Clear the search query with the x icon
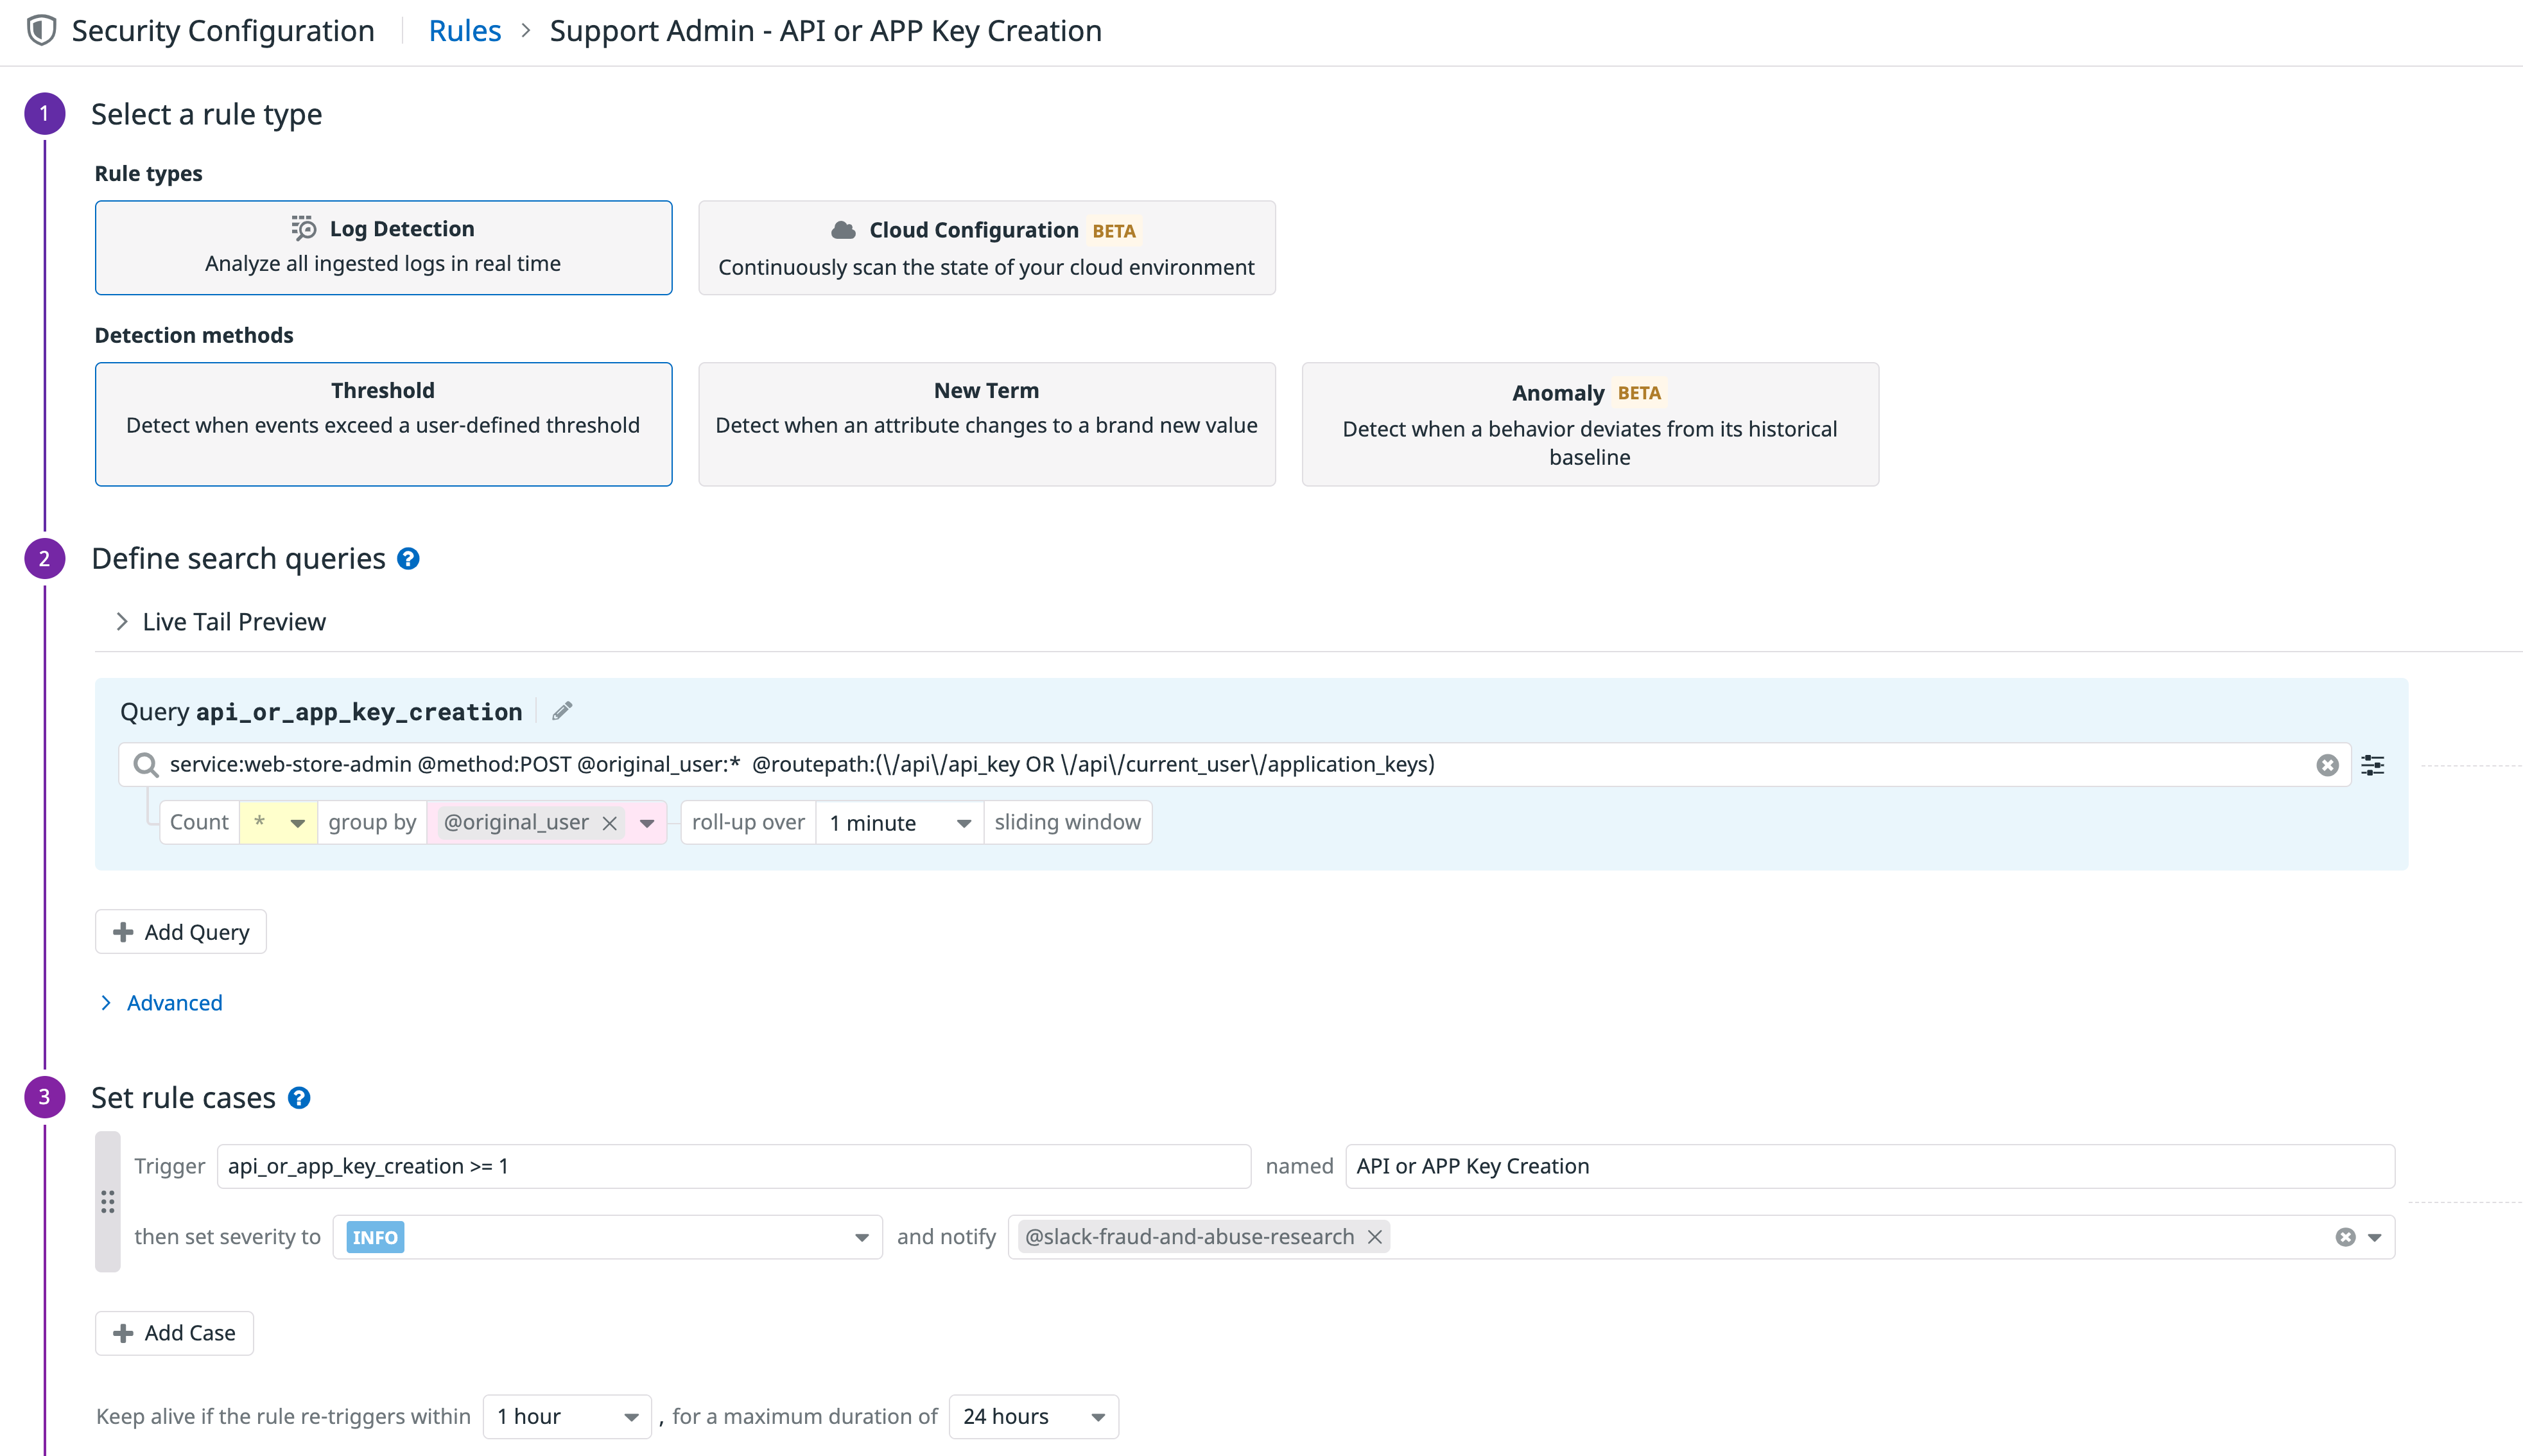2523x1456 pixels. [2328, 764]
